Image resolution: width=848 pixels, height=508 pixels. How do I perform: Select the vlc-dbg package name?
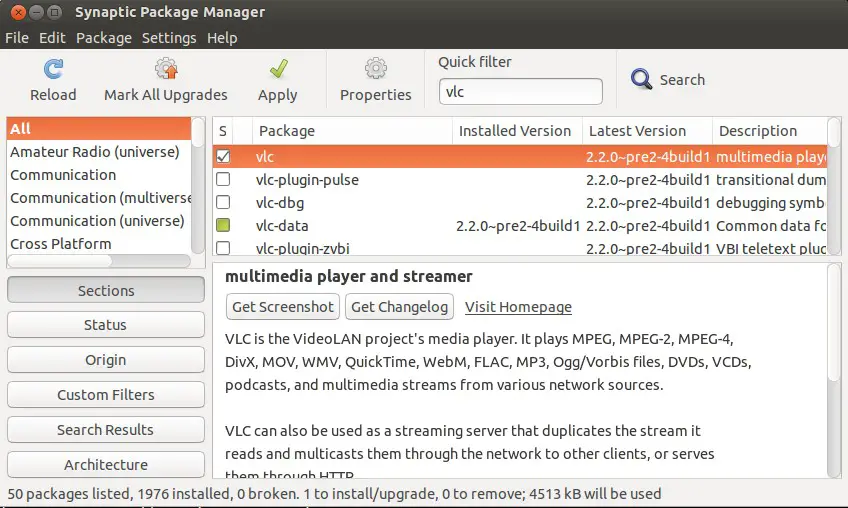[280, 203]
